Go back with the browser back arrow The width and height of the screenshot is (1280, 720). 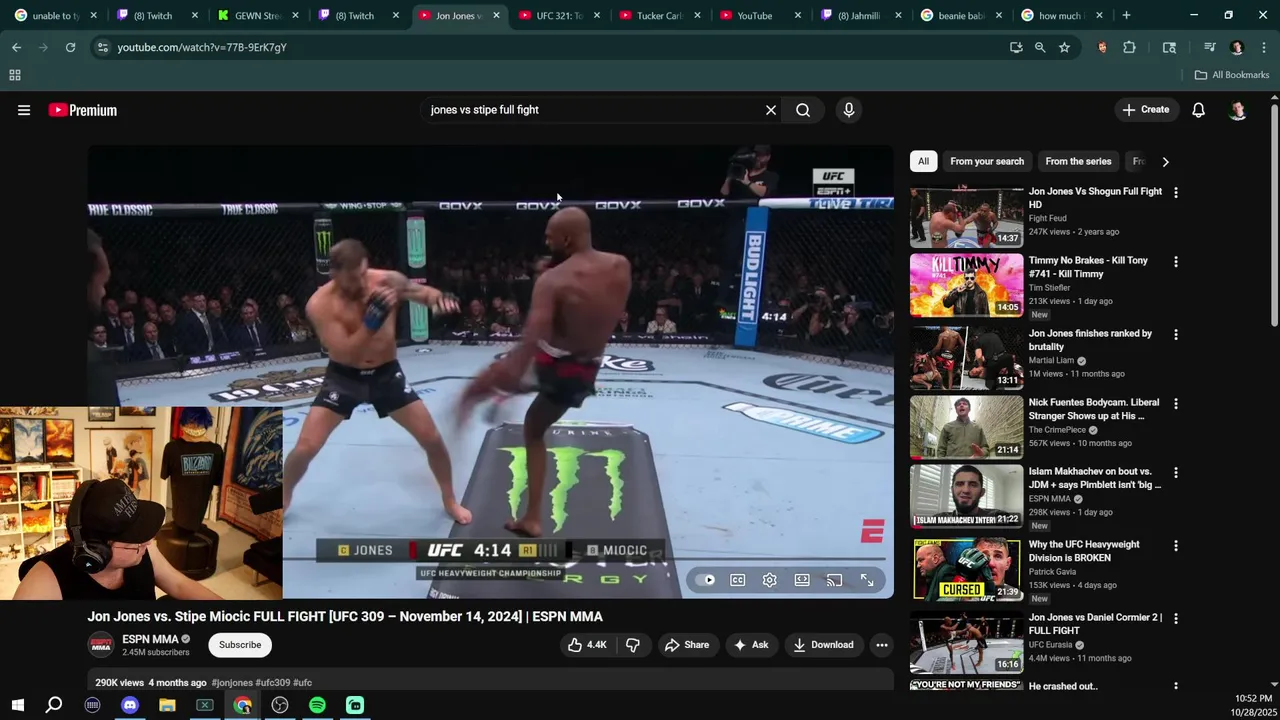16,47
